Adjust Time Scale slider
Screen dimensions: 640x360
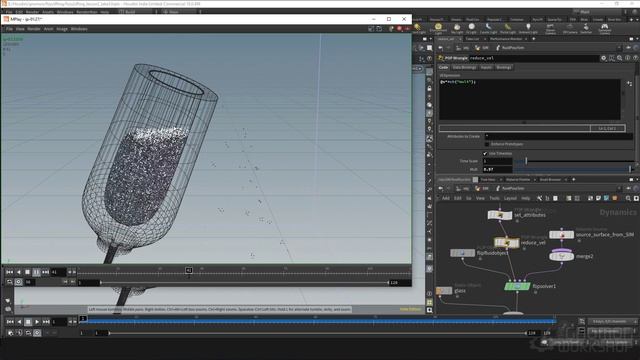pos(526,161)
